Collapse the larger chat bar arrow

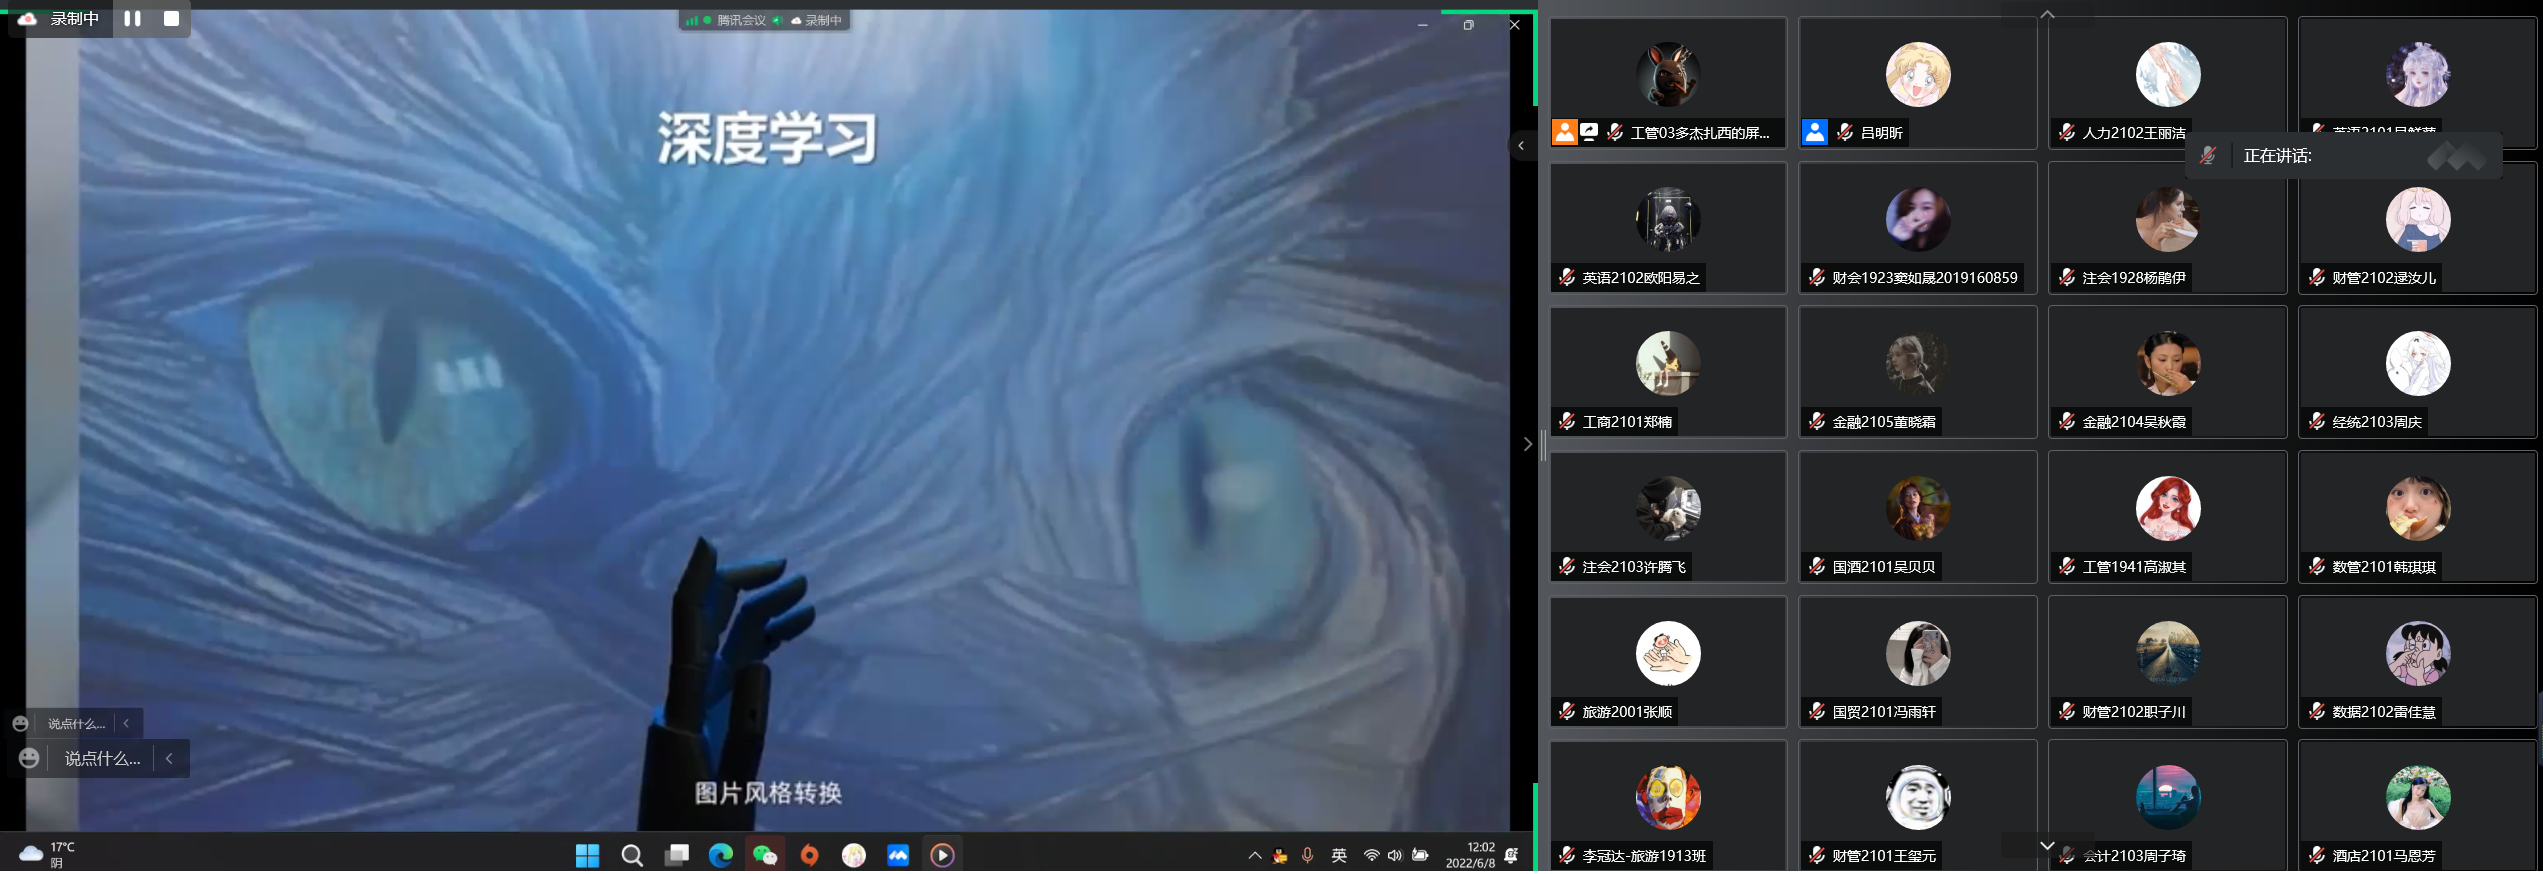pos(170,760)
